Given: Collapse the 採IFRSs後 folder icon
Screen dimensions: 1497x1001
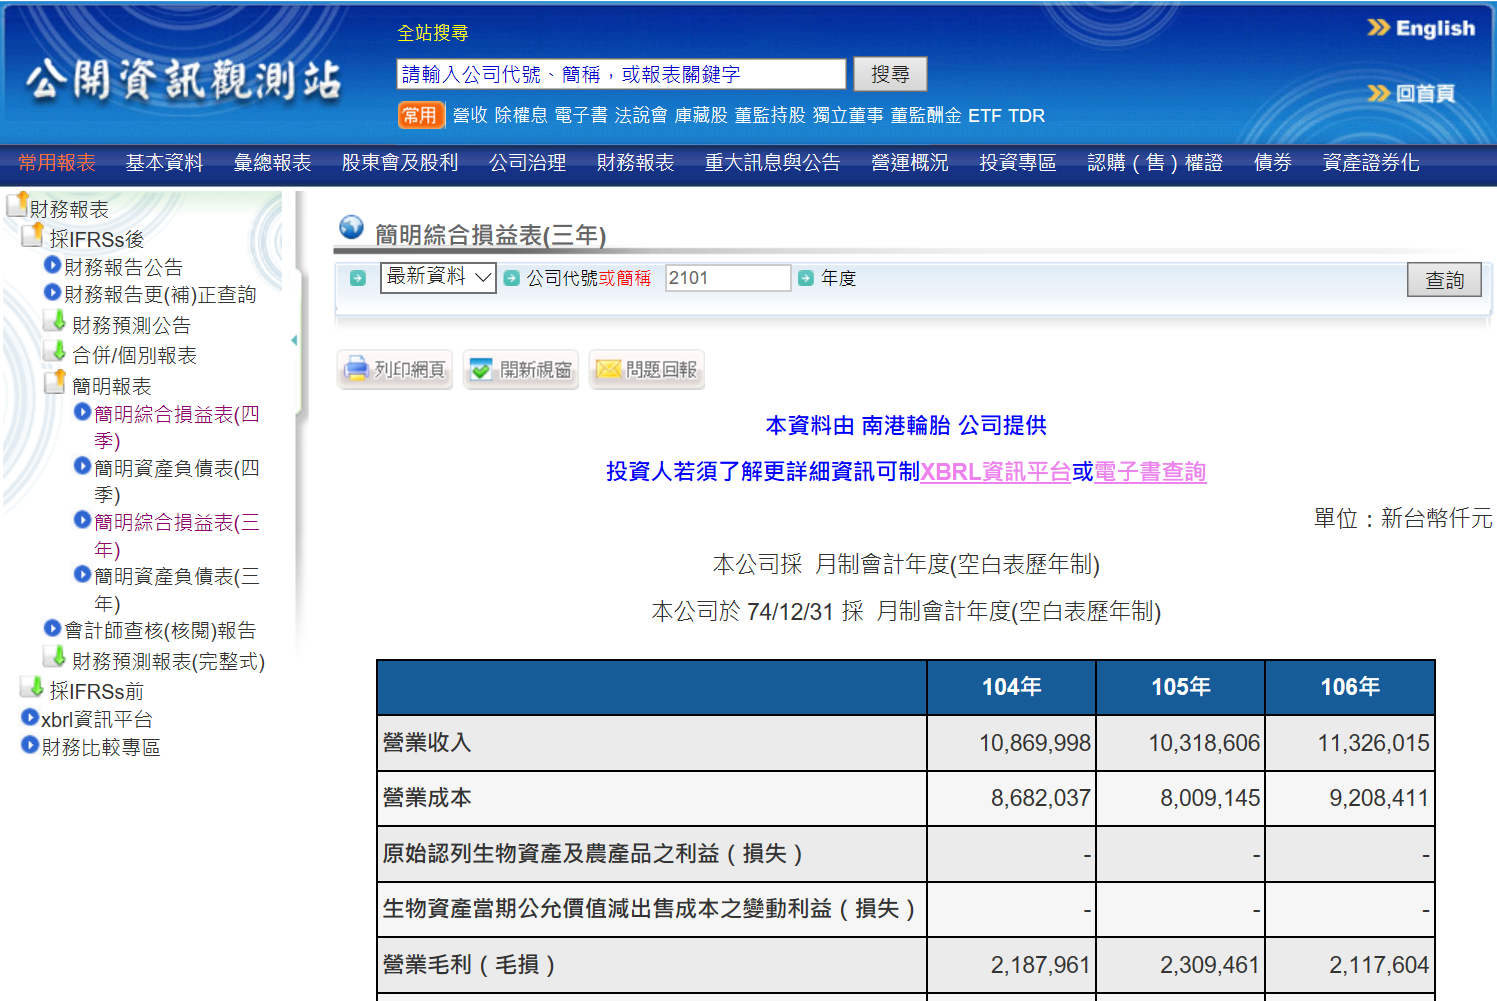Looking at the screenshot, I should tap(32, 235).
